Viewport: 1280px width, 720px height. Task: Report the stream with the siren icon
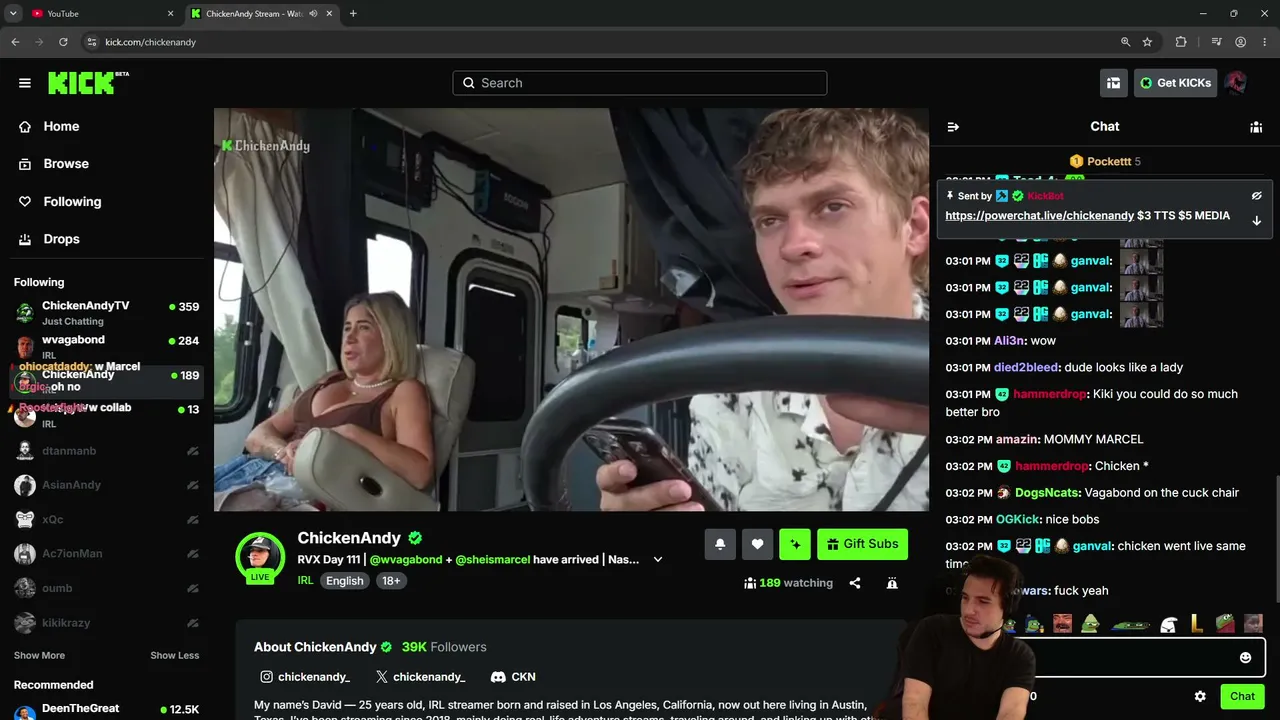(892, 583)
